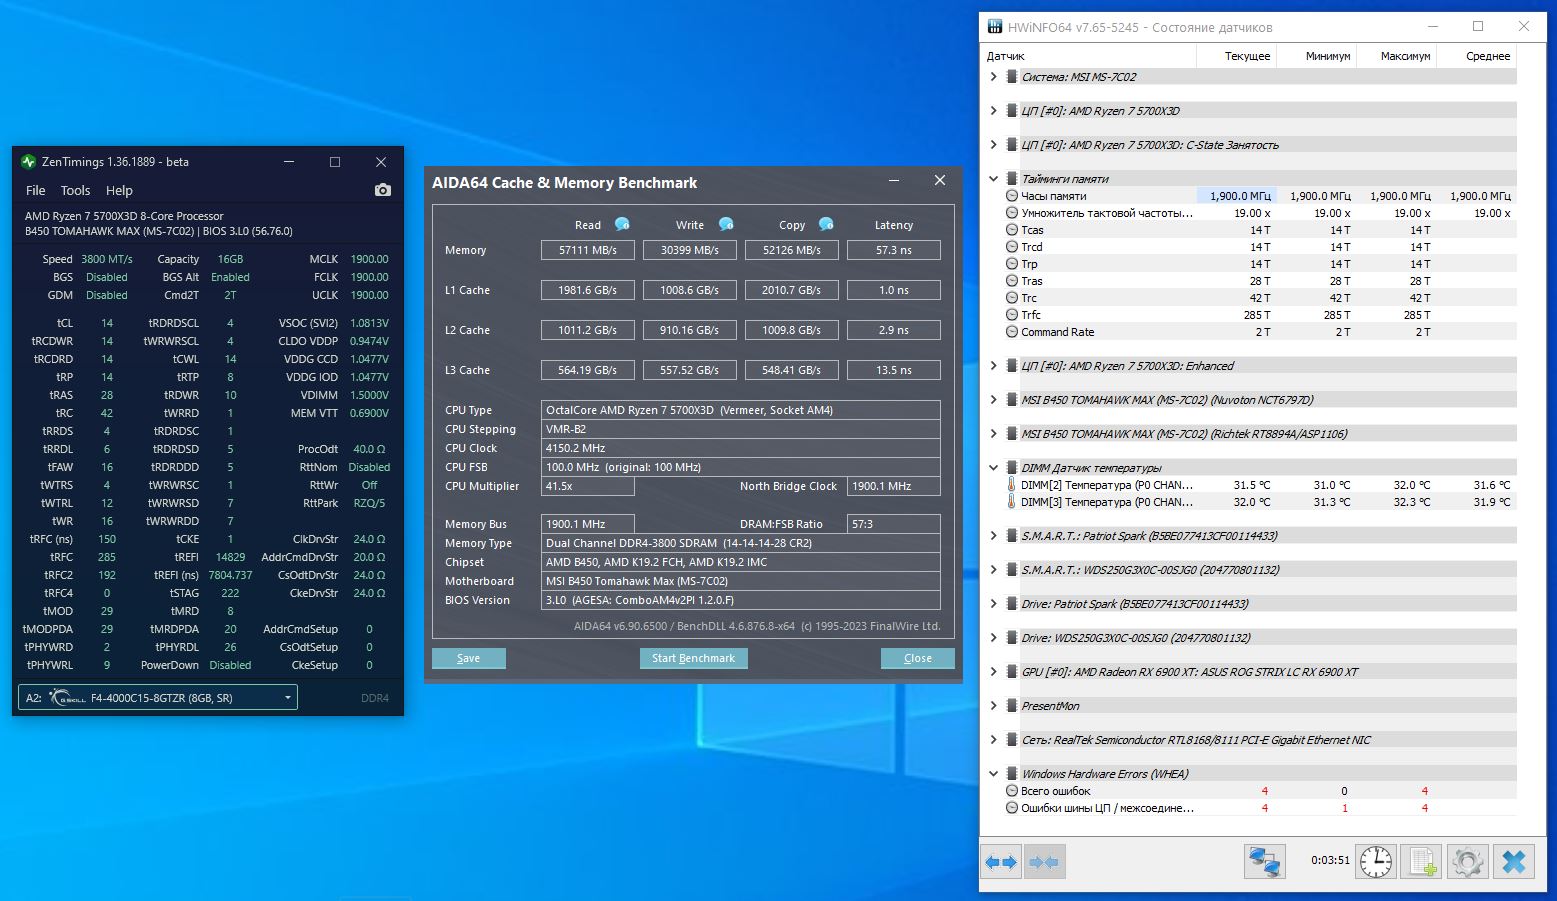Click the info icon next to Copy
The width and height of the screenshot is (1557, 901).
coord(826,224)
